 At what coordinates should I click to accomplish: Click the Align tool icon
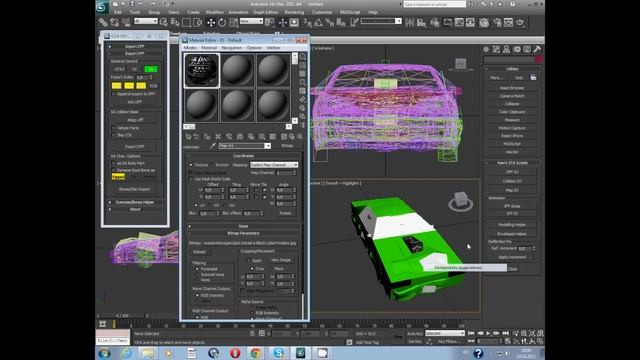point(421,22)
